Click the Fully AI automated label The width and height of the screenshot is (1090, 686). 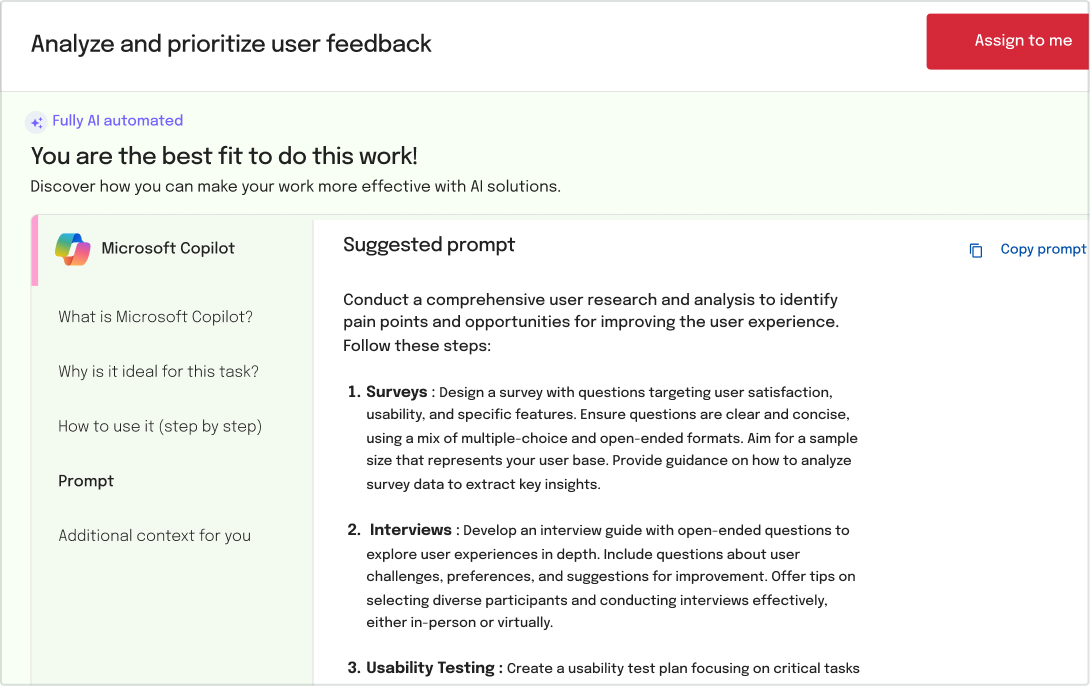tap(117, 121)
